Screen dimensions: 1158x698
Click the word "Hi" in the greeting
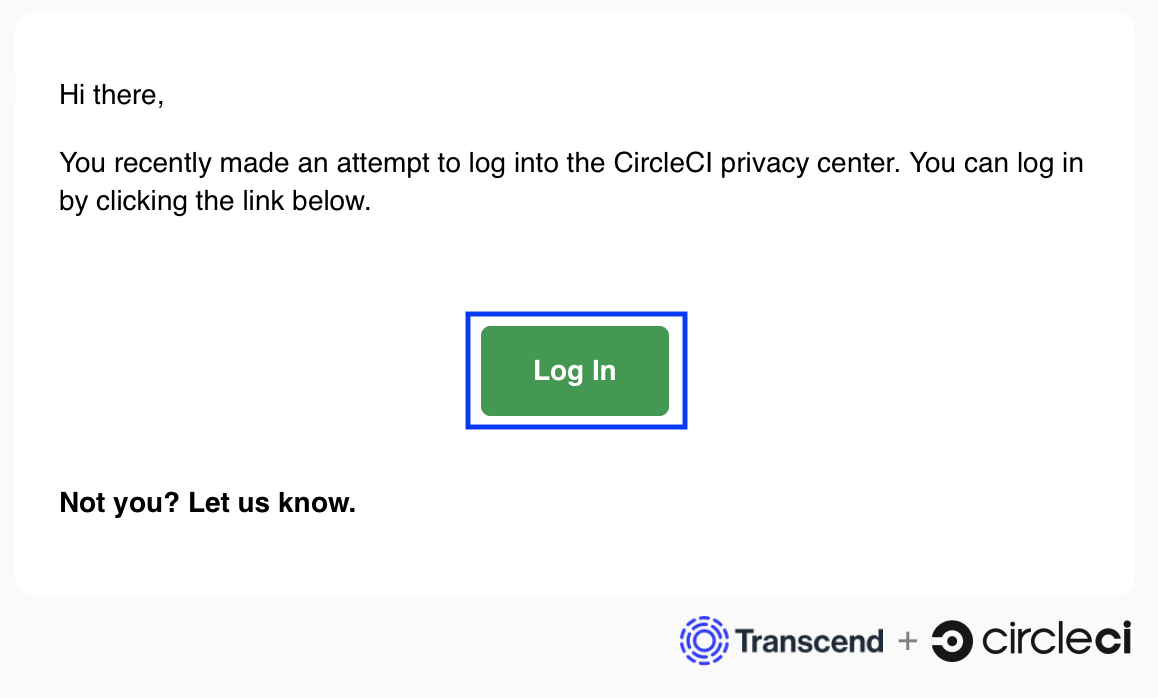(x=72, y=95)
